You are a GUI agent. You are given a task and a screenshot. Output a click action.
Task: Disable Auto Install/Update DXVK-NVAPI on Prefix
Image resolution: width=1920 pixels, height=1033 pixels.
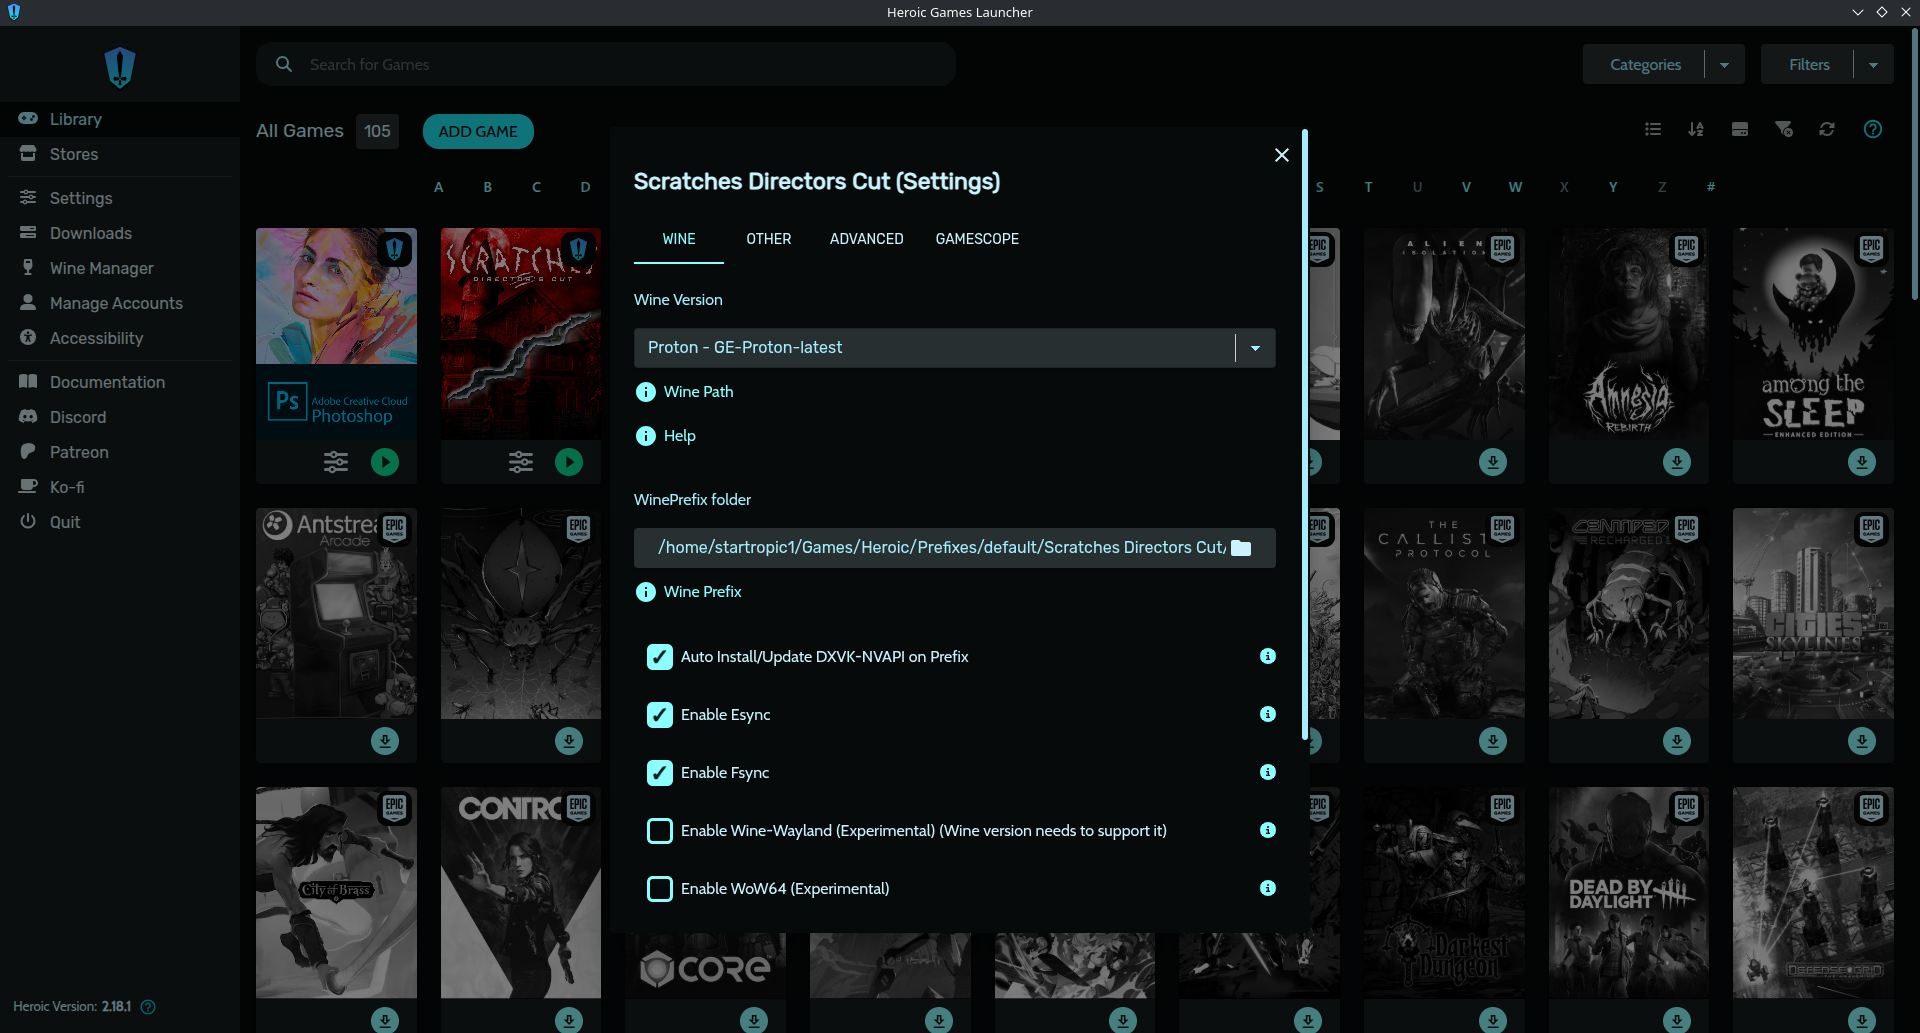point(659,657)
